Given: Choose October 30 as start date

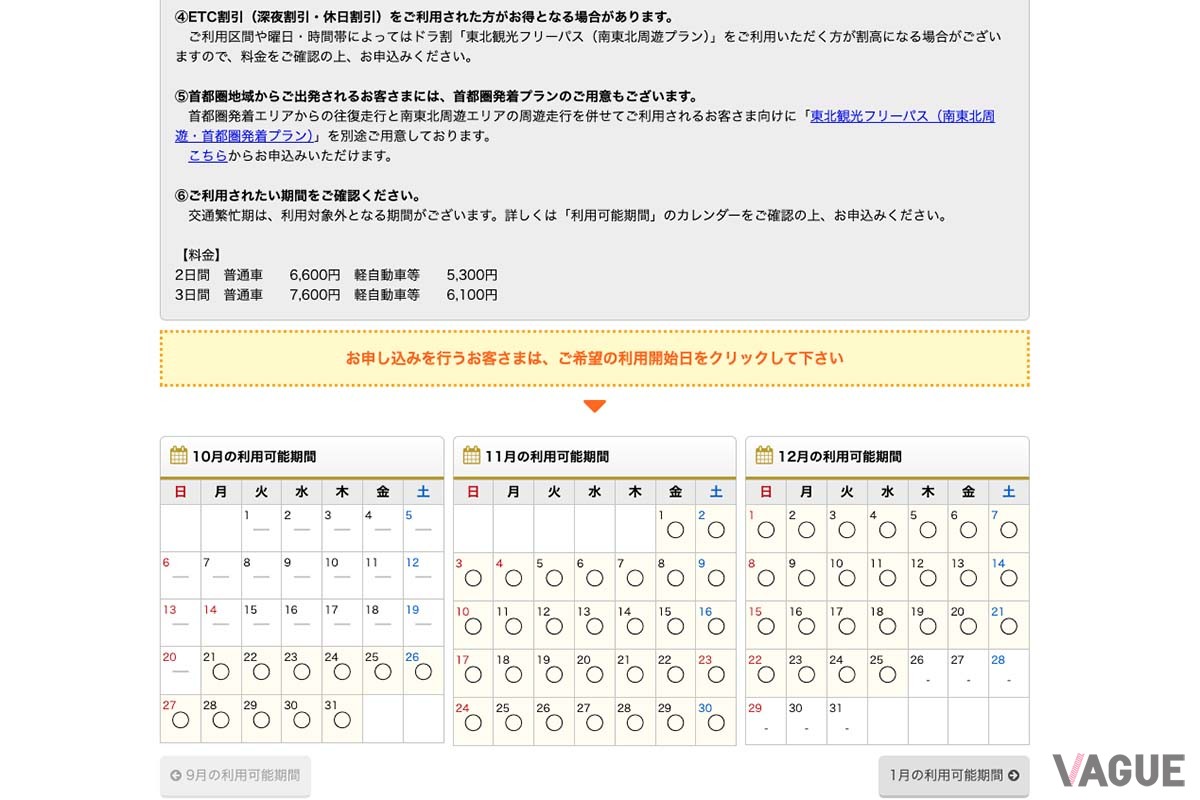Looking at the screenshot, I should coord(302,720).
